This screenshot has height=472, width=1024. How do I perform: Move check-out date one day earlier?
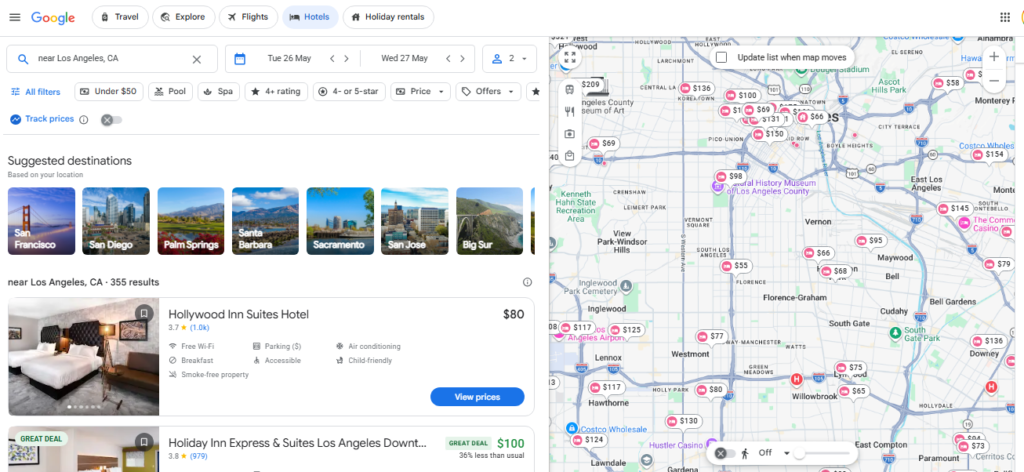click(x=448, y=59)
